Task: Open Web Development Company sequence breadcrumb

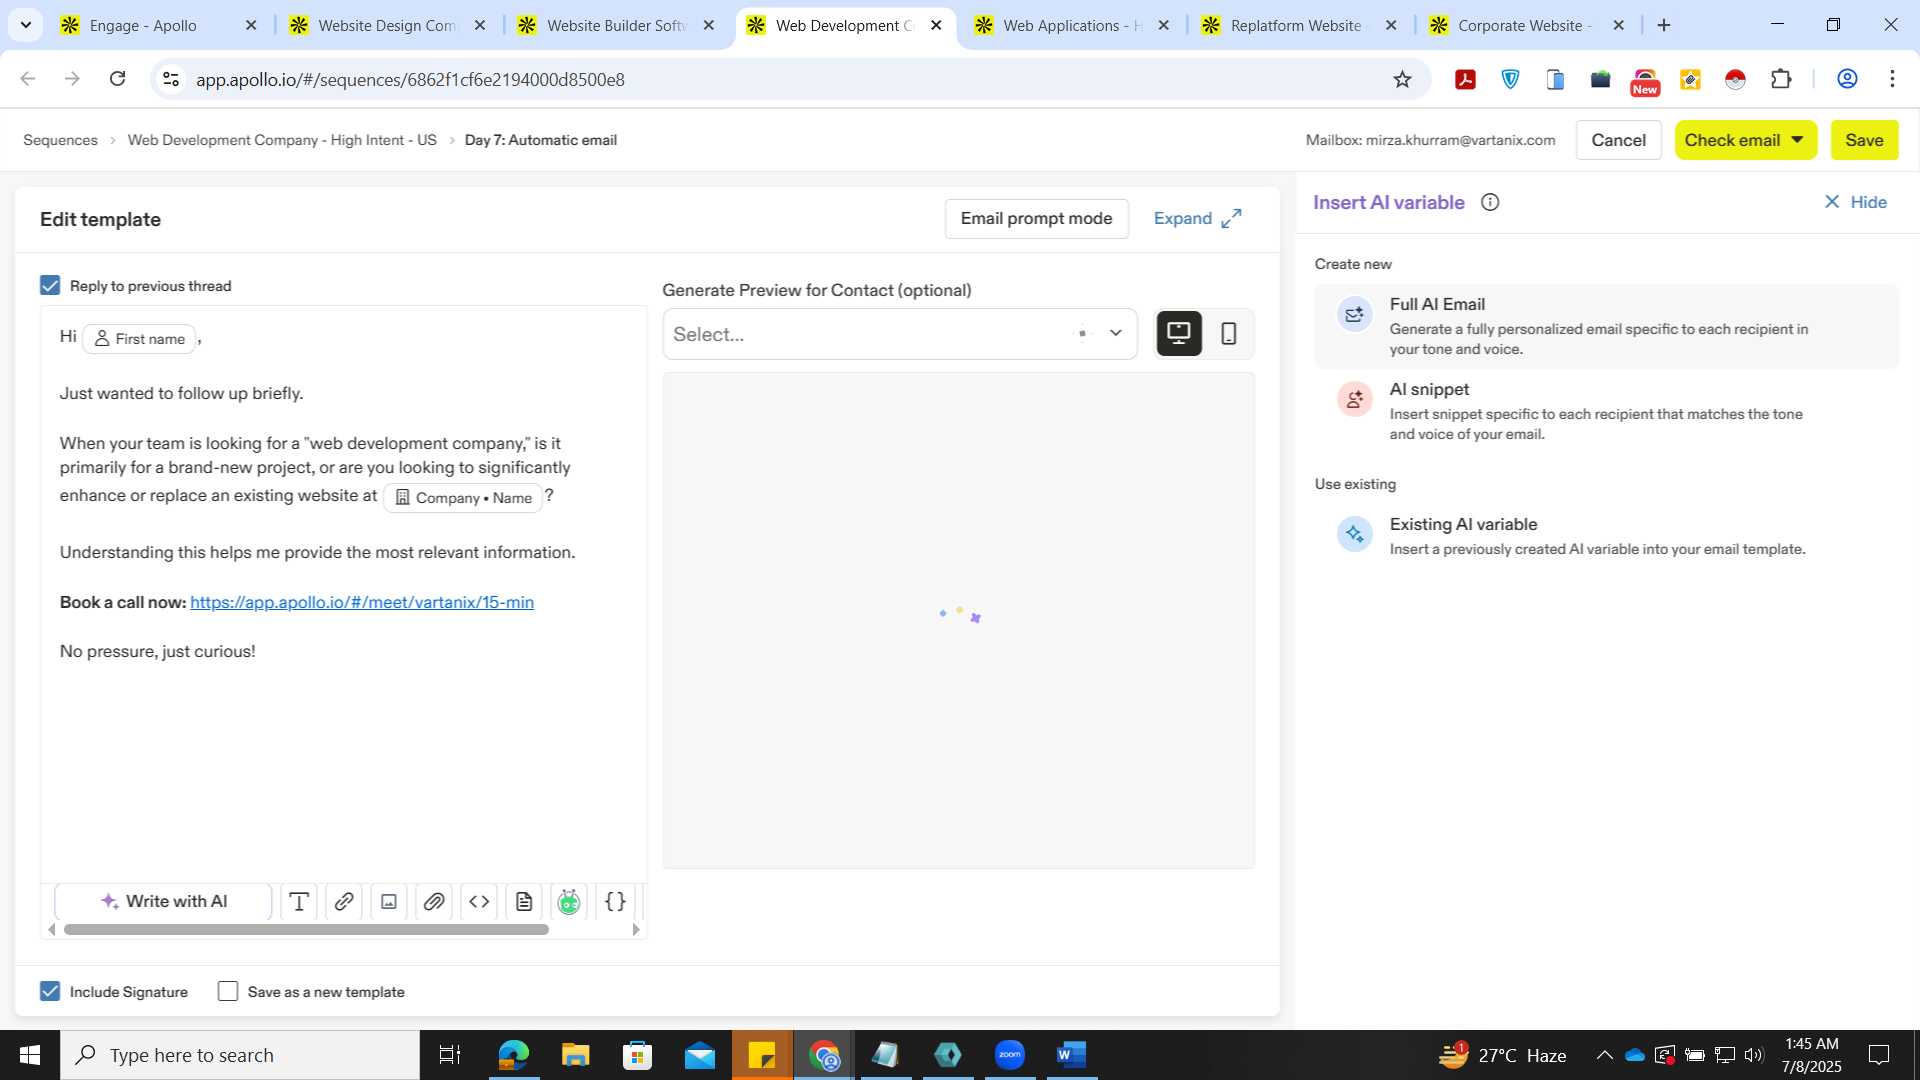Action: 282,140
